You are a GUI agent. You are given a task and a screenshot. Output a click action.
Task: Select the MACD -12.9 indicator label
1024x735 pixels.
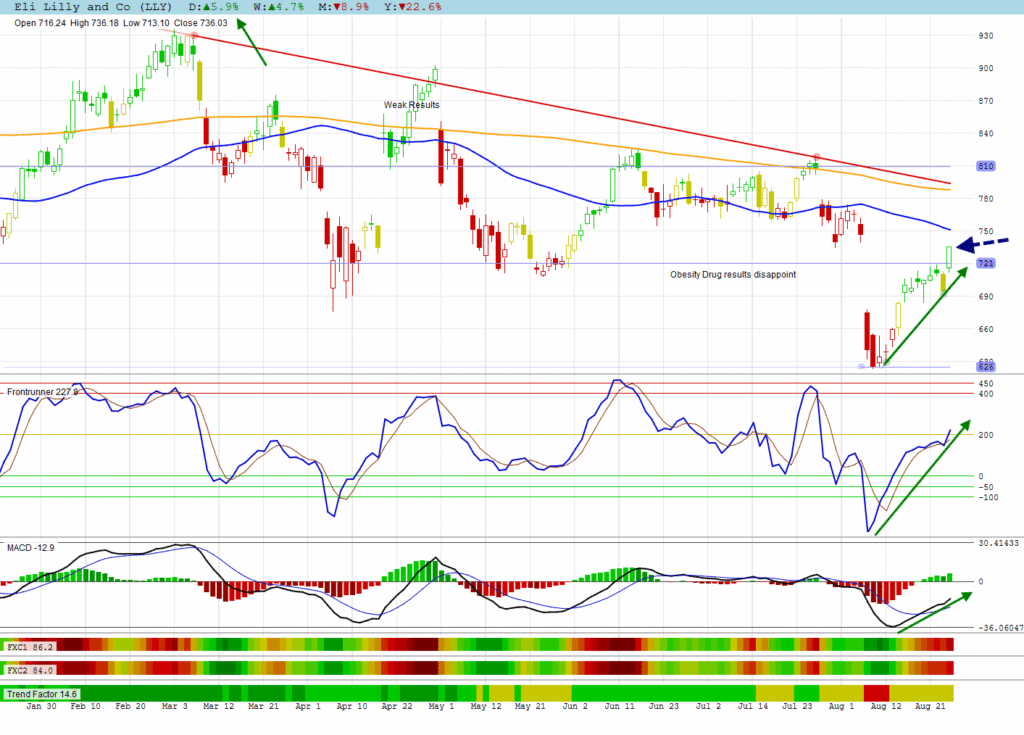[31, 547]
